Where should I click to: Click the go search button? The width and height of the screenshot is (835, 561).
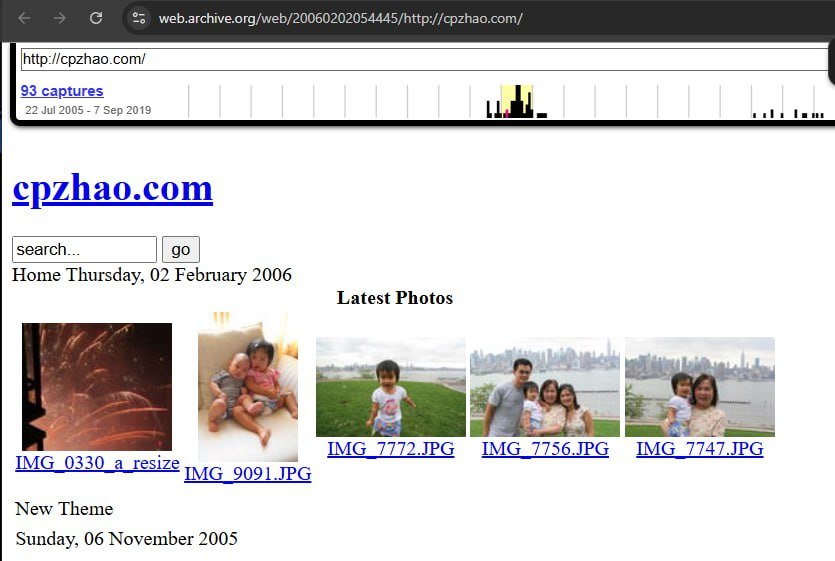click(x=181, y=249)
